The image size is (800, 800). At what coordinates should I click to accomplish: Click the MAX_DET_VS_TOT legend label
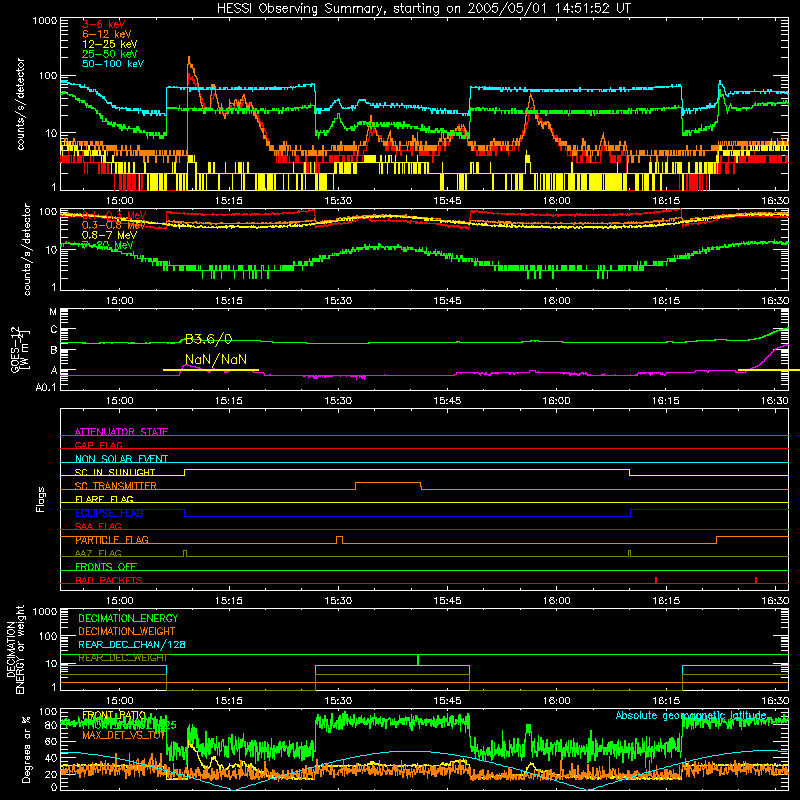124,735
